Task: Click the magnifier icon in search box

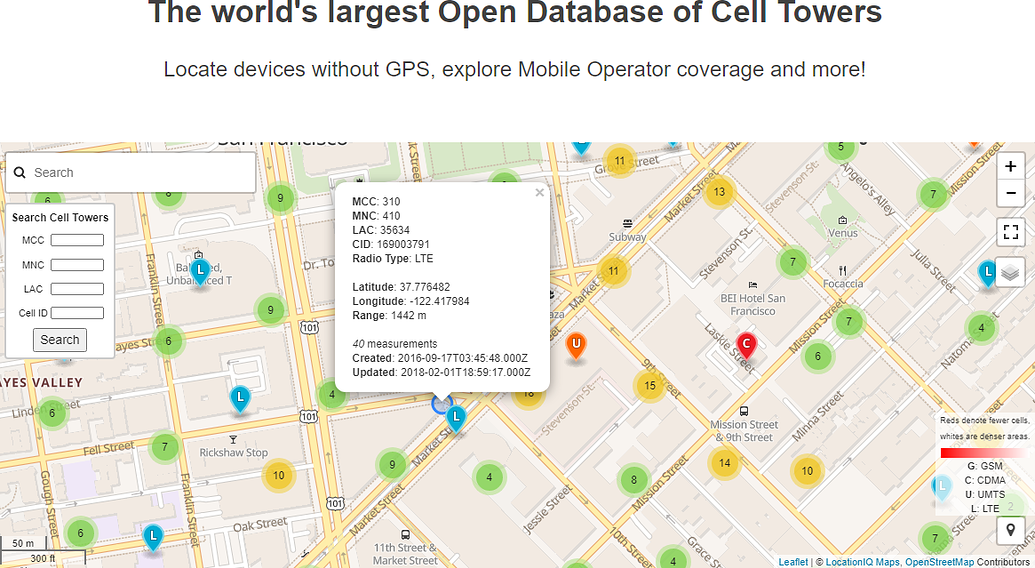Action: (x=20, y=172)
